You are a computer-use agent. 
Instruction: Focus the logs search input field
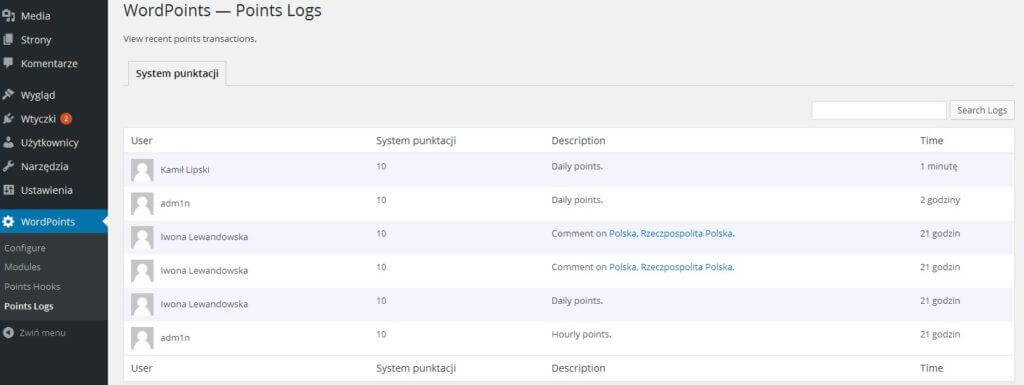[x=879, y=110]
